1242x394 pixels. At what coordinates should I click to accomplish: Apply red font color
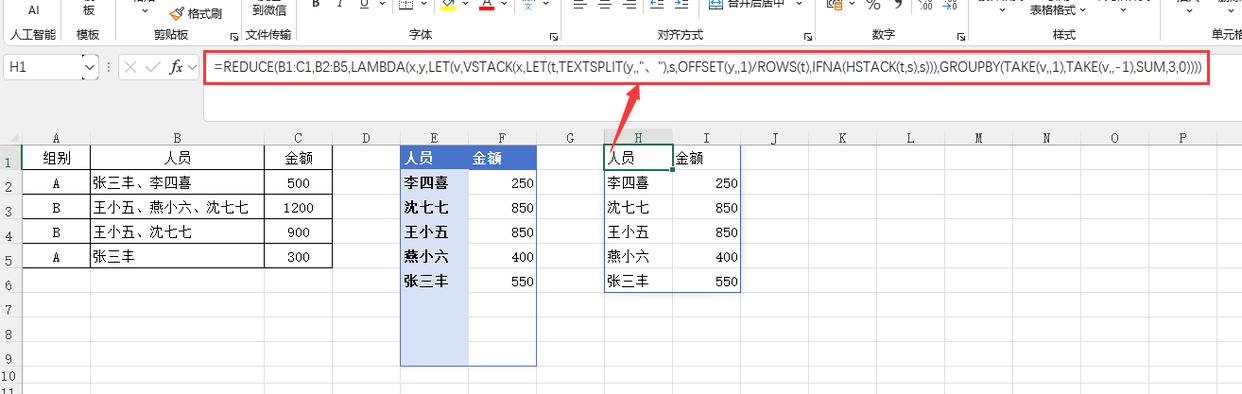pyautogui.click(x=487, y=4)
